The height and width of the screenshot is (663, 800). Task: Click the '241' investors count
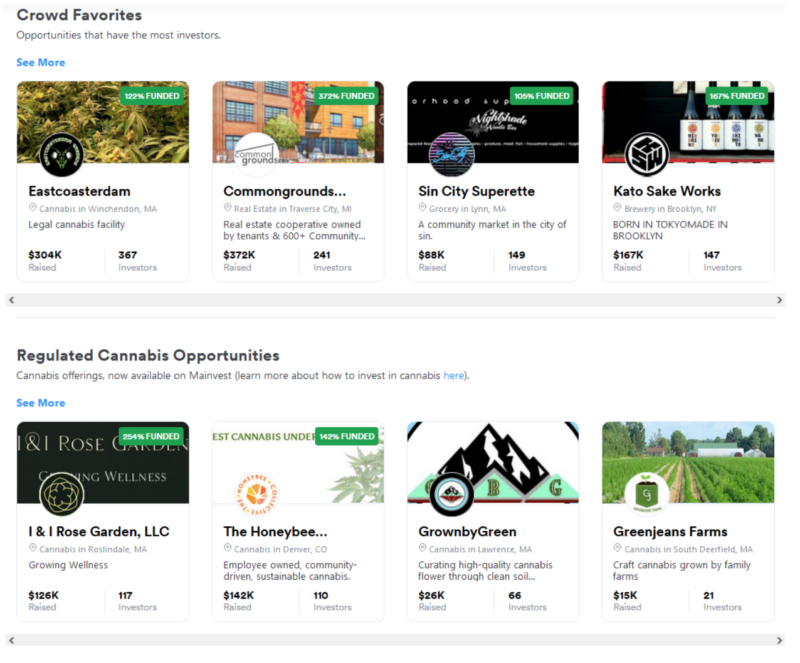point(322,255)
